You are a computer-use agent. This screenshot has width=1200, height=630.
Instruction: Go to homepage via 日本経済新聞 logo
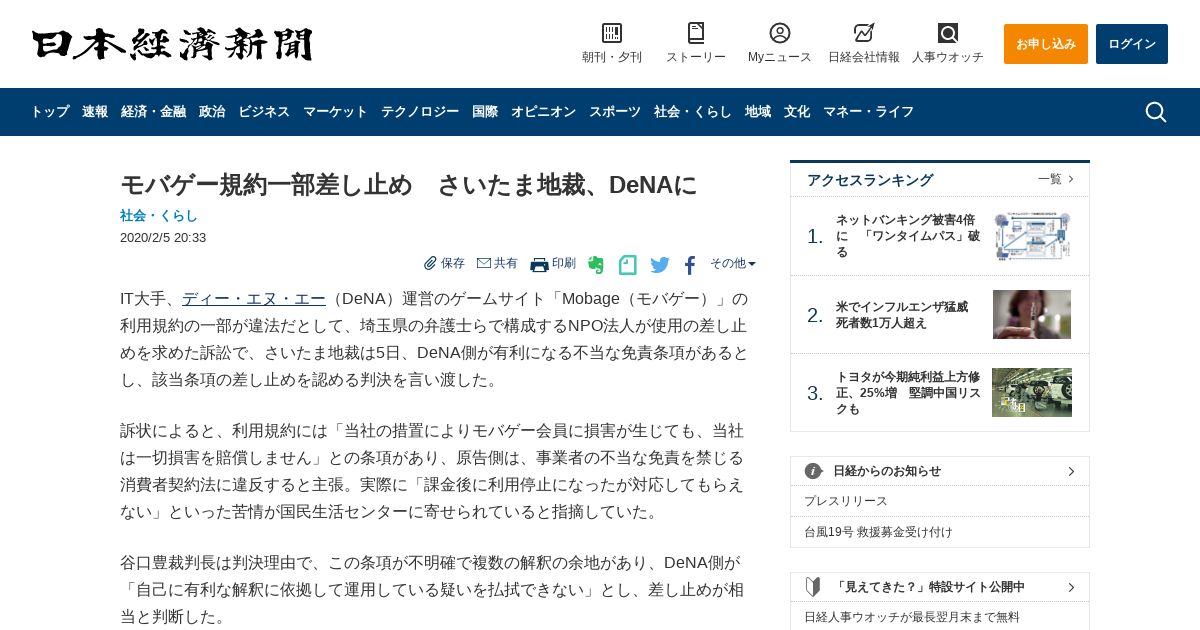[172, 44]
